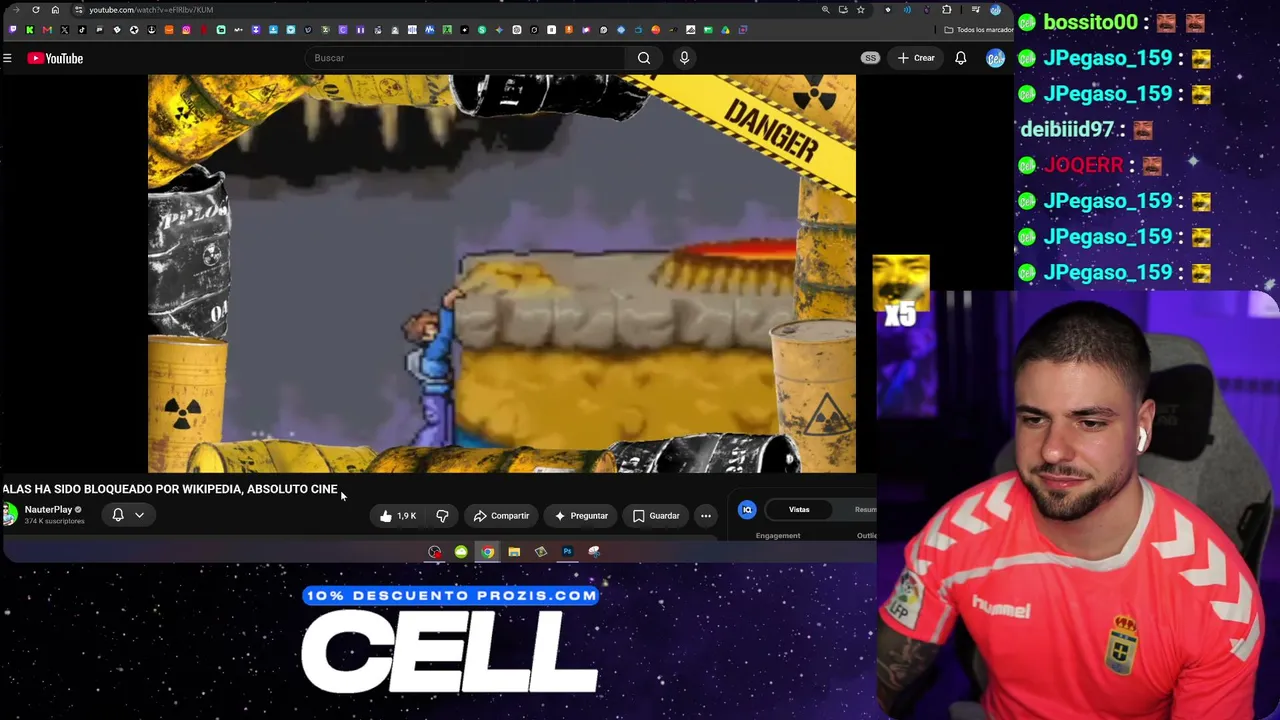Bookmark this page with the star icon

tap(860, 10)
